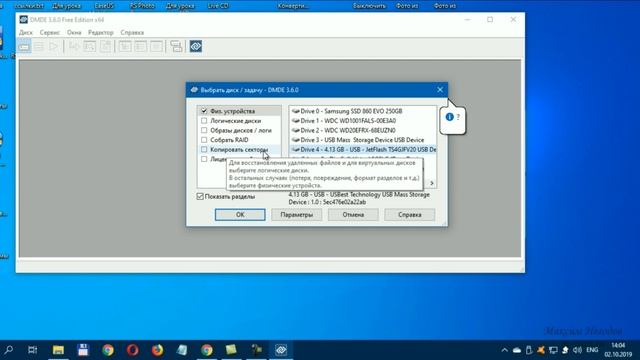Close the Выбрать диск / задачу dialog
Image resolution: width=640 pixels, height=360 pixels.
440,90
